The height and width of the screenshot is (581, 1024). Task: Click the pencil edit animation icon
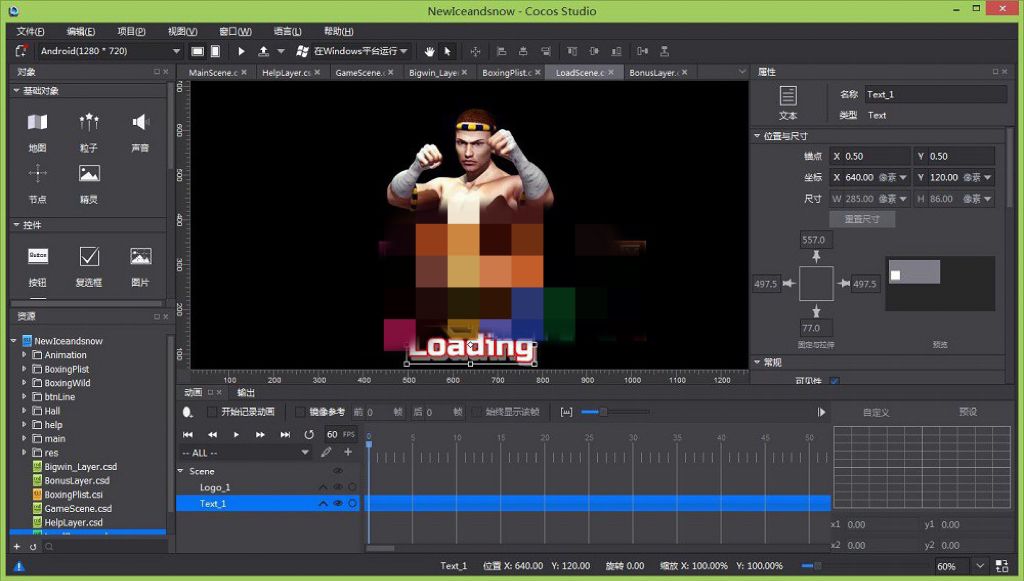tap(326, 452)
